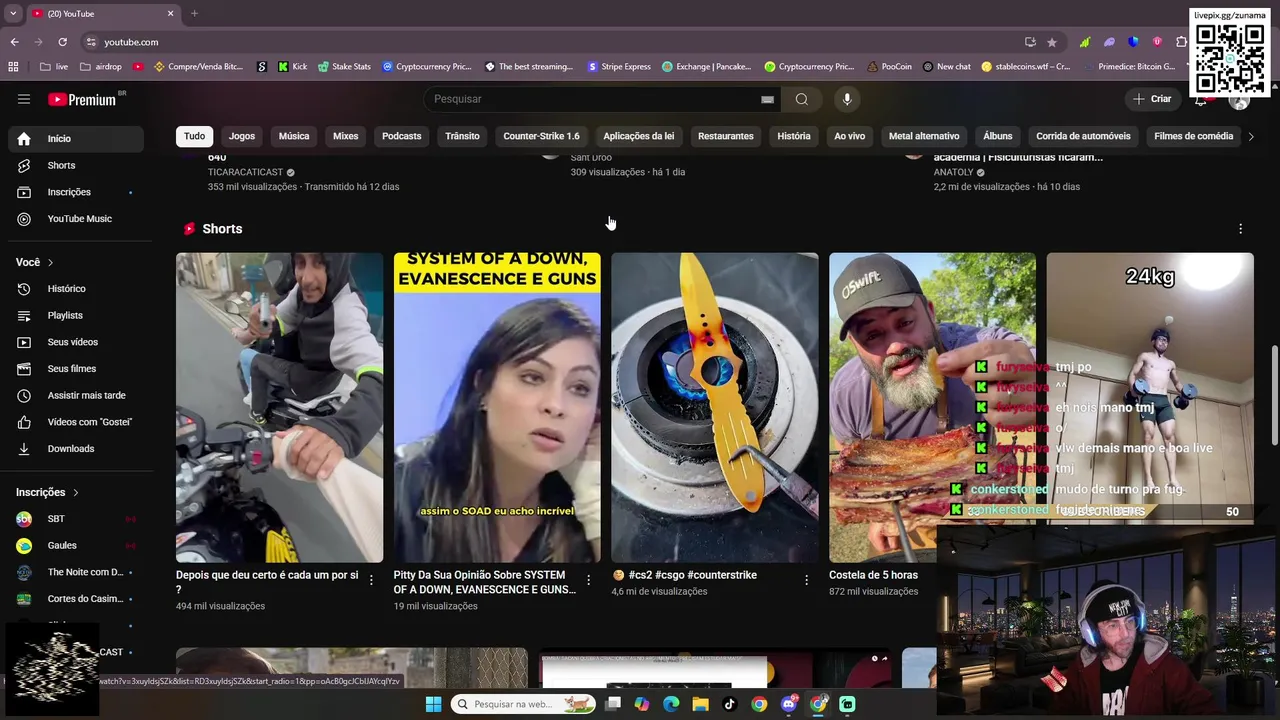This screenshot has width=1280, height=720.
Task: Open Seus filmes in the sidebar
Action: tap(76, 369)
